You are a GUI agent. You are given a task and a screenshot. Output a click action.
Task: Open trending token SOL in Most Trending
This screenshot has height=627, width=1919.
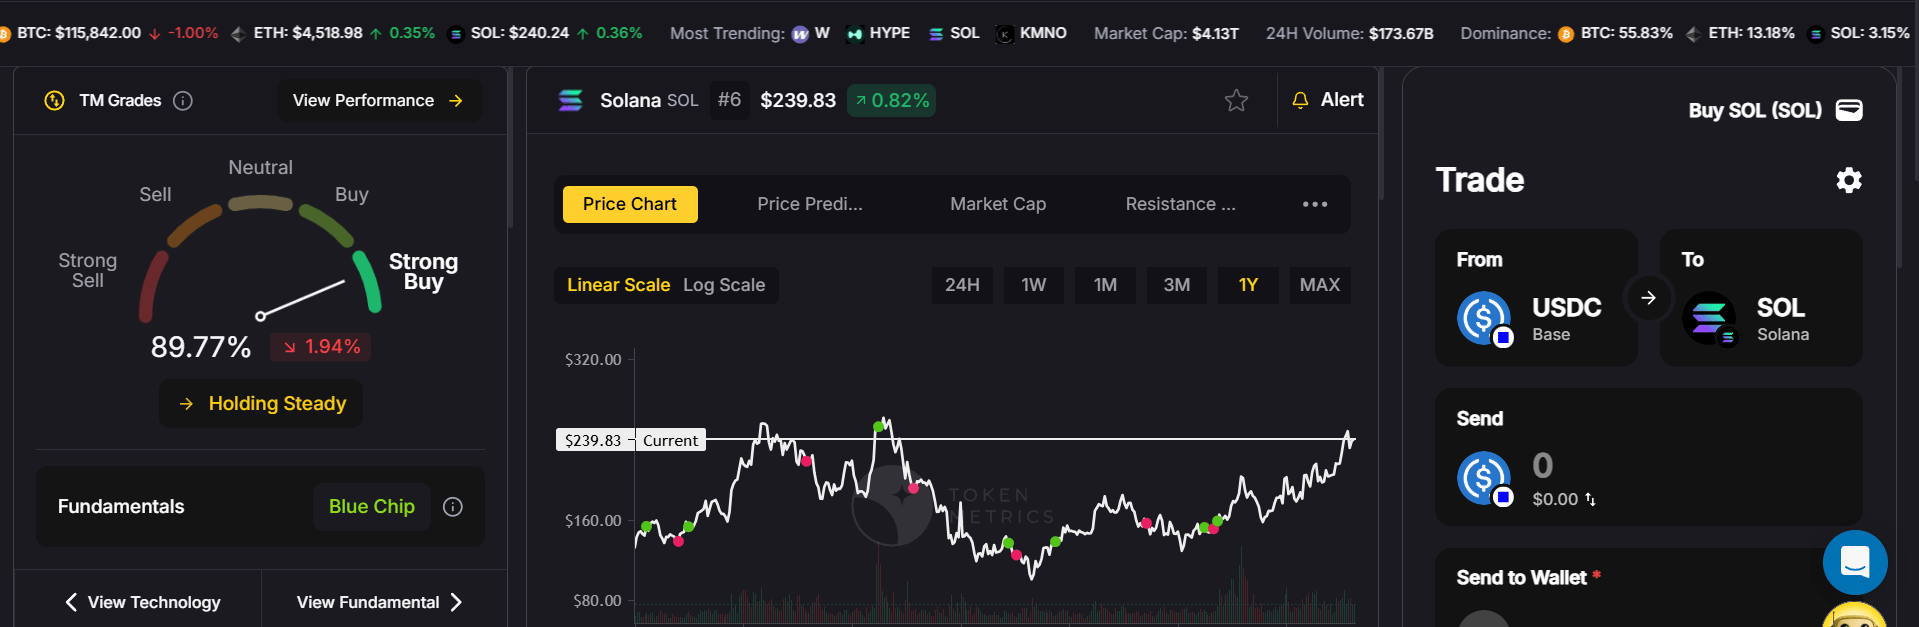[x=954, y=33]
